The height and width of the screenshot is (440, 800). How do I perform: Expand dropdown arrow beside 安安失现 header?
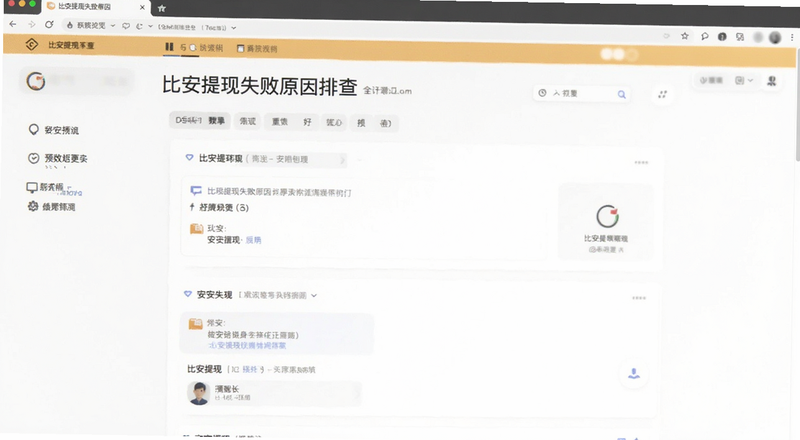tap(314, 296)
